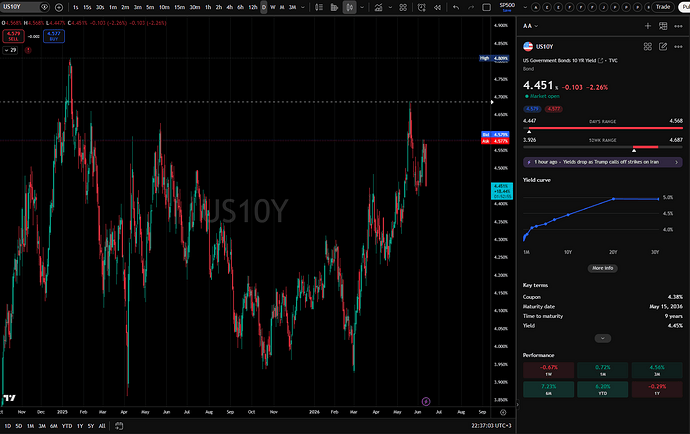The height and width of the screenshot is (434, 690).
Task: Open the watchlist advanced view icon
Action: click(663, 26)
